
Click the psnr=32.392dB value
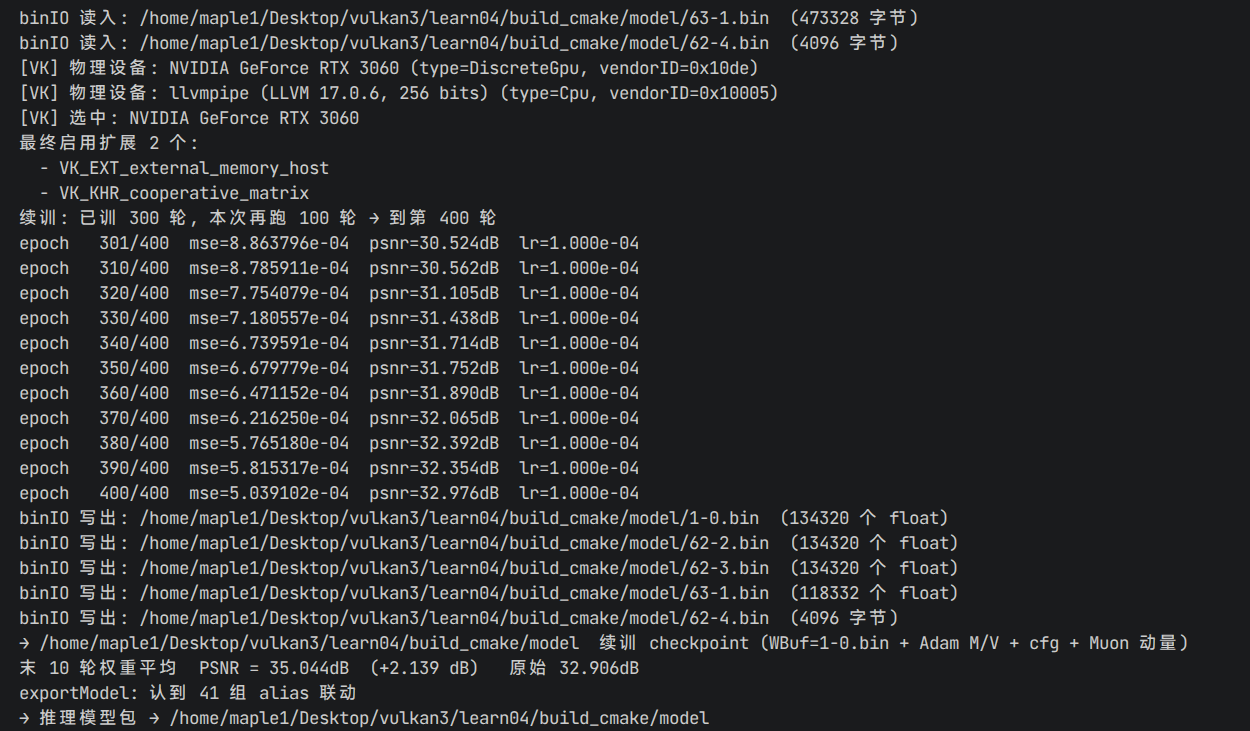434,443
